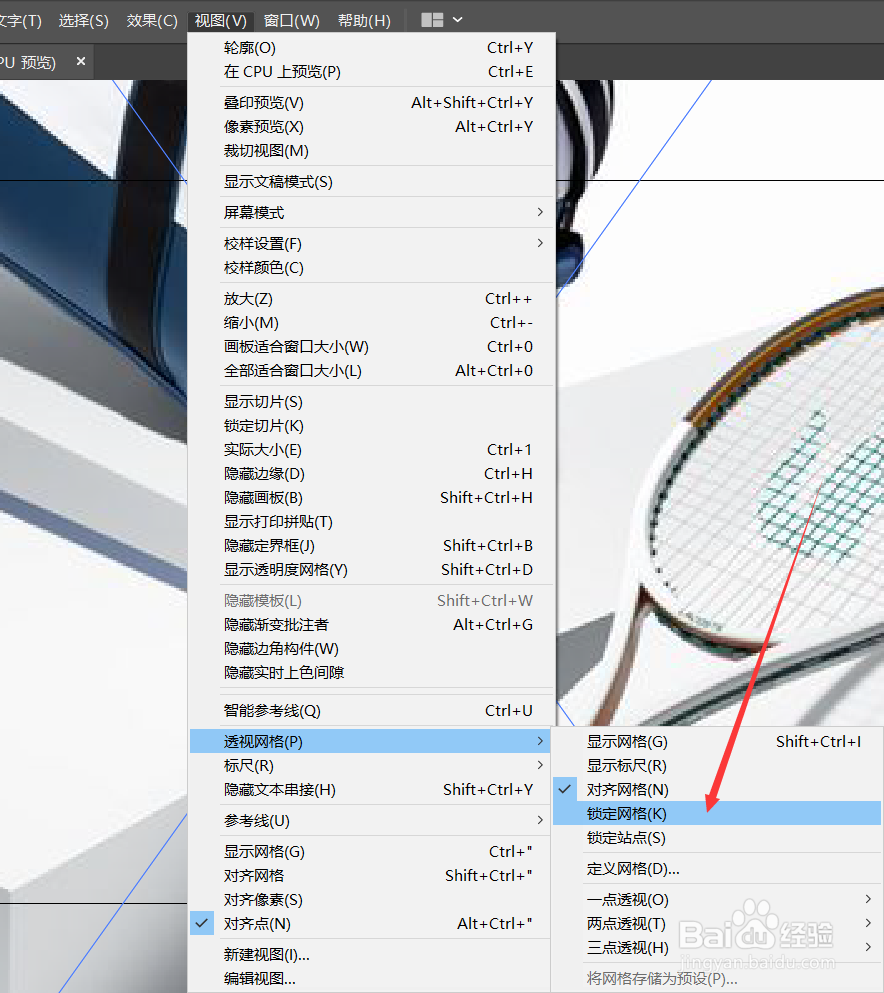This screenshot has width=884, height=993.
Task: Toggle 锁定网格(K)
Action: pyautogui.click(x=717, y=814)
